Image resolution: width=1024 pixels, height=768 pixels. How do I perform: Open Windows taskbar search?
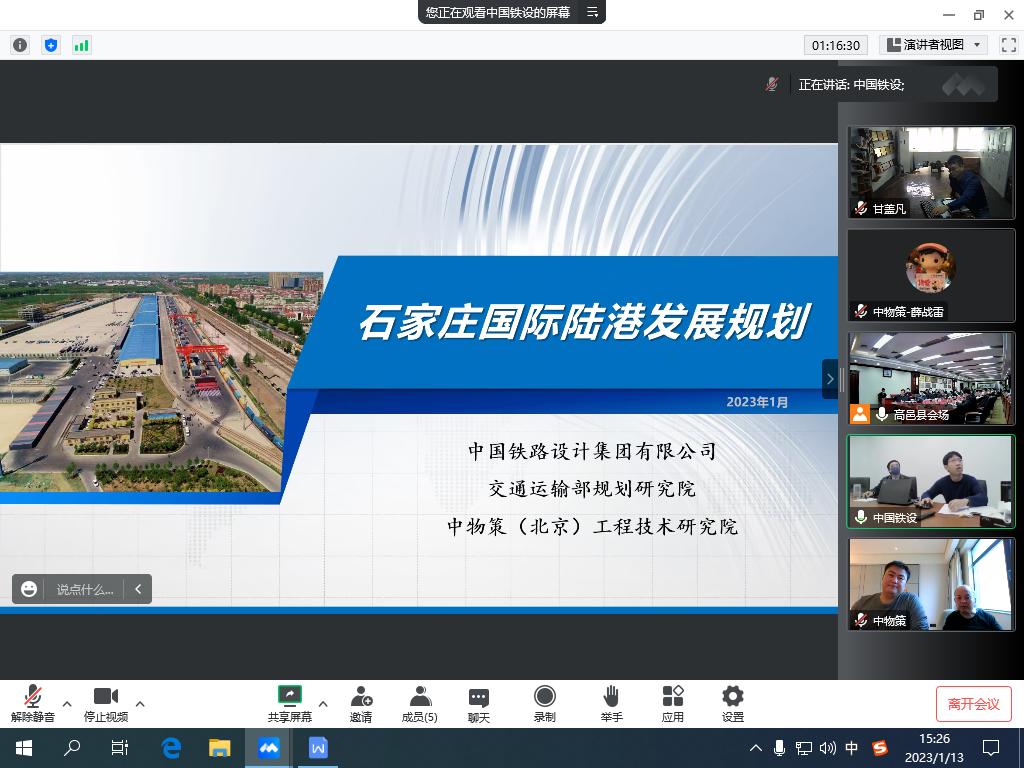(x=72, y=748)
